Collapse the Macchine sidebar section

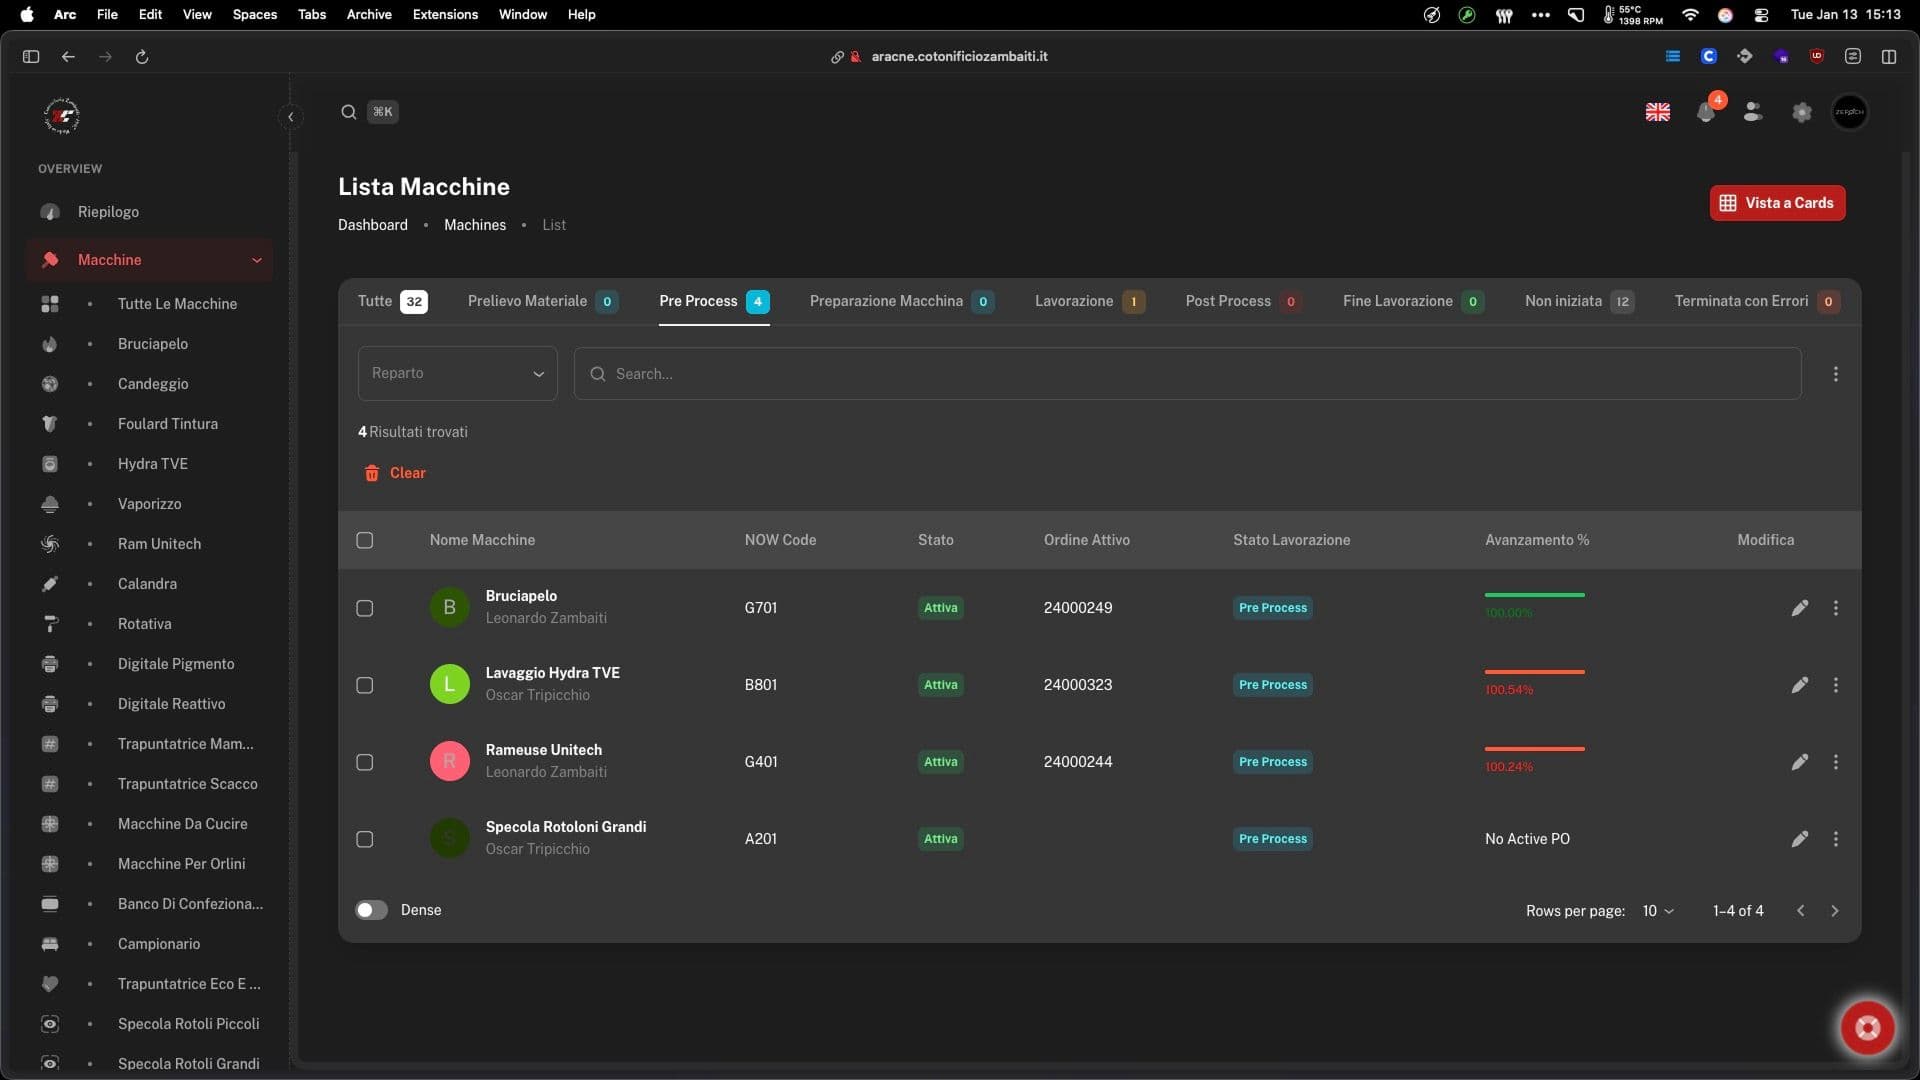256,260
